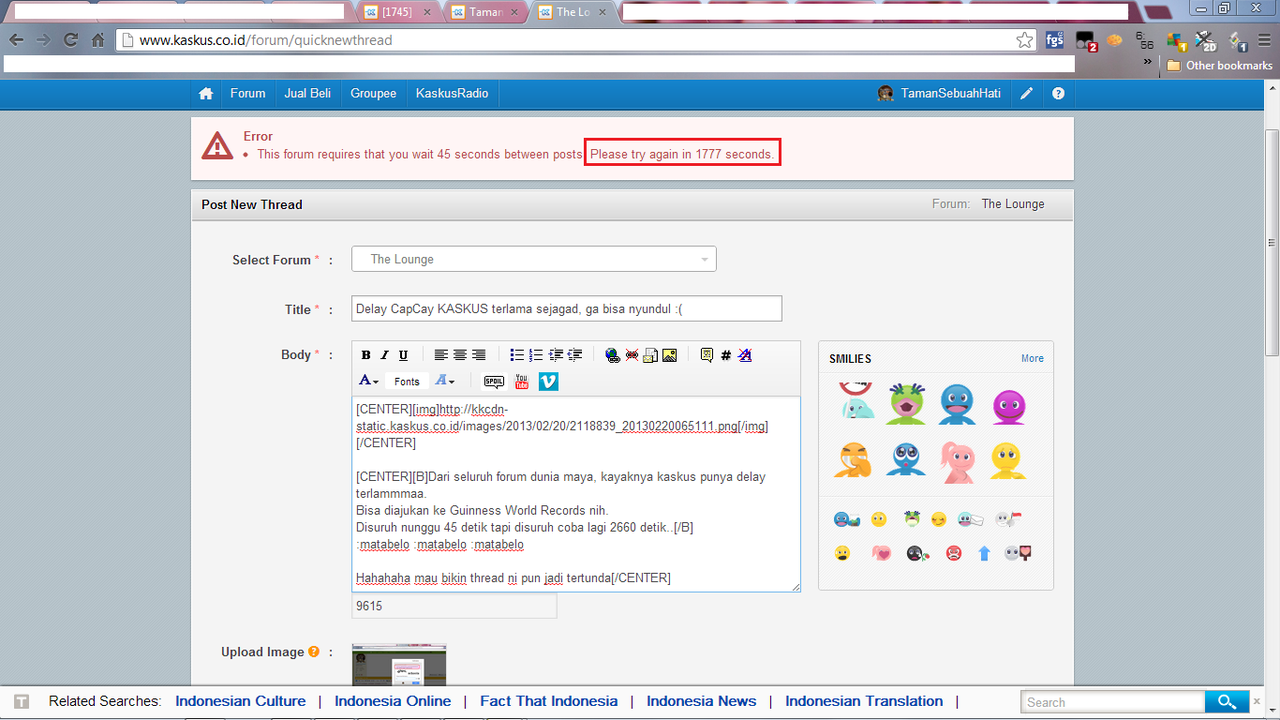This screenshot has height=720, width=1280.
Task: Open the help question mark icon
Action: 1058,93
